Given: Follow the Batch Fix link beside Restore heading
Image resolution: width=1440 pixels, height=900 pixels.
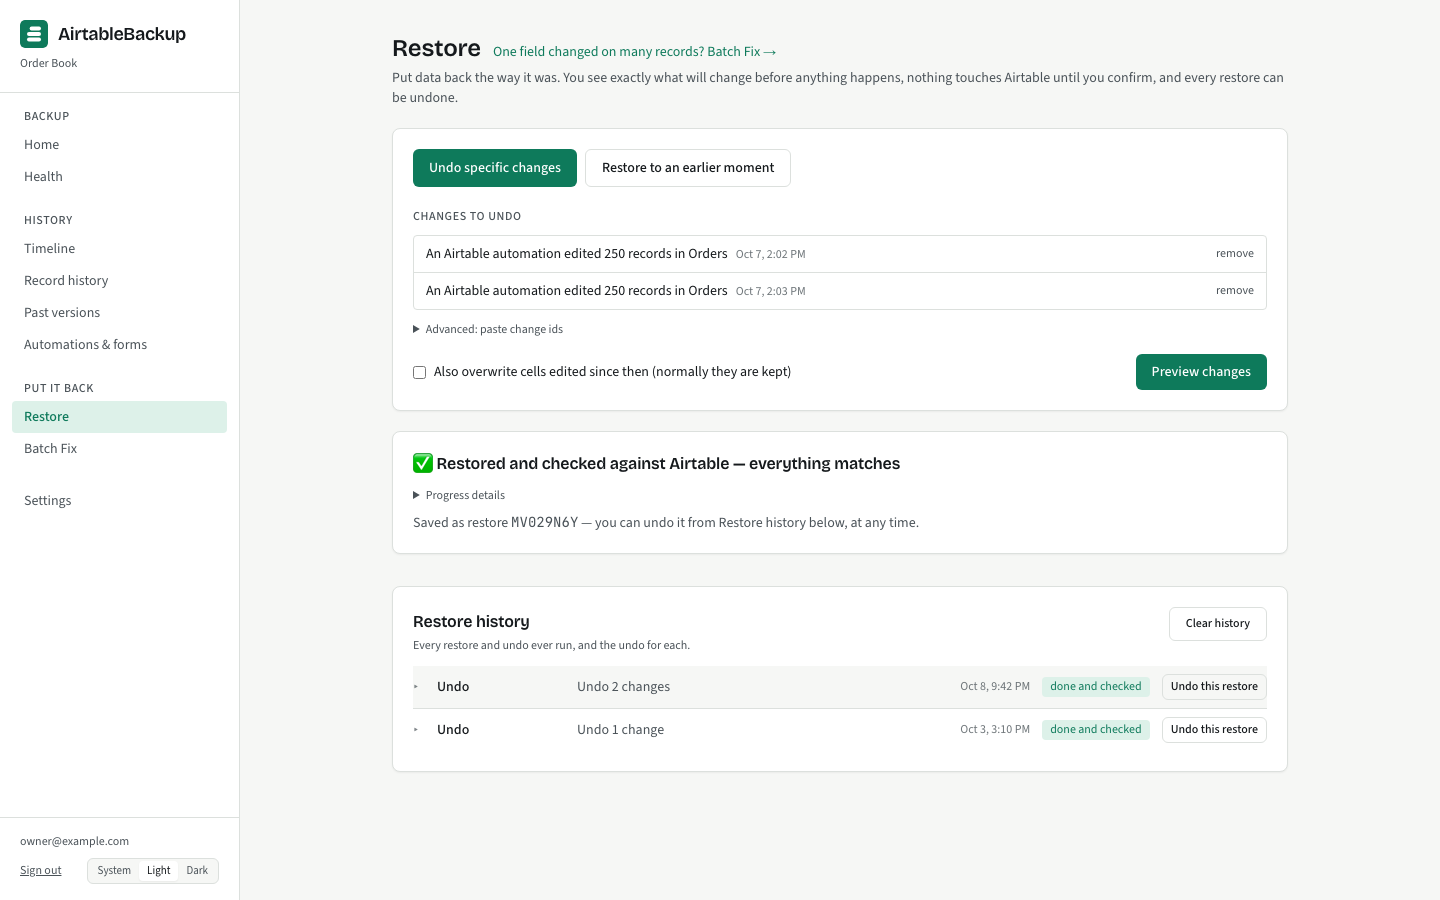Looking at the screenshot, I should (635, 52).
